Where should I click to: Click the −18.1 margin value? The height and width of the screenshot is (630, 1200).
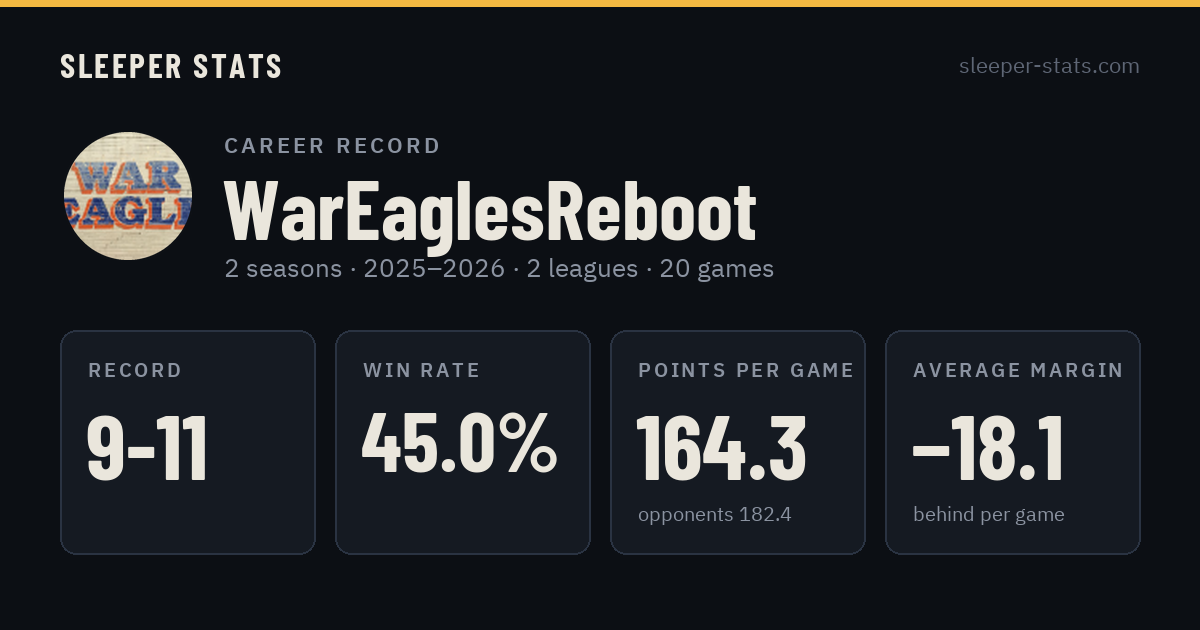988,447
